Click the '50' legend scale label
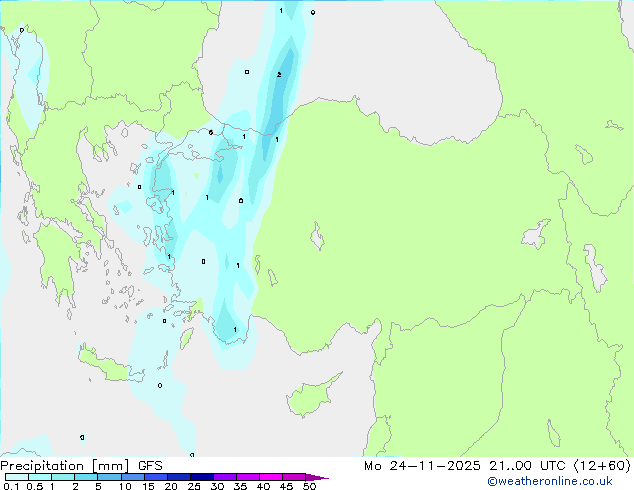634x490 pixels. point(309,486)
